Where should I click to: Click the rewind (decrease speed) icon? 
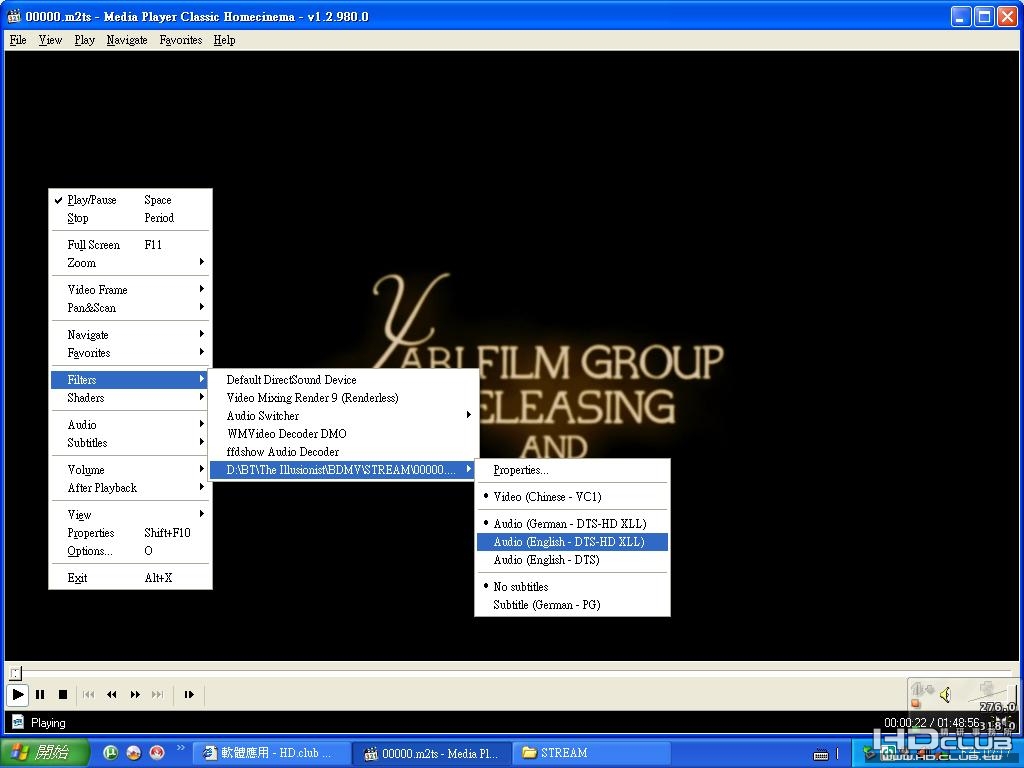click(112, 694)
